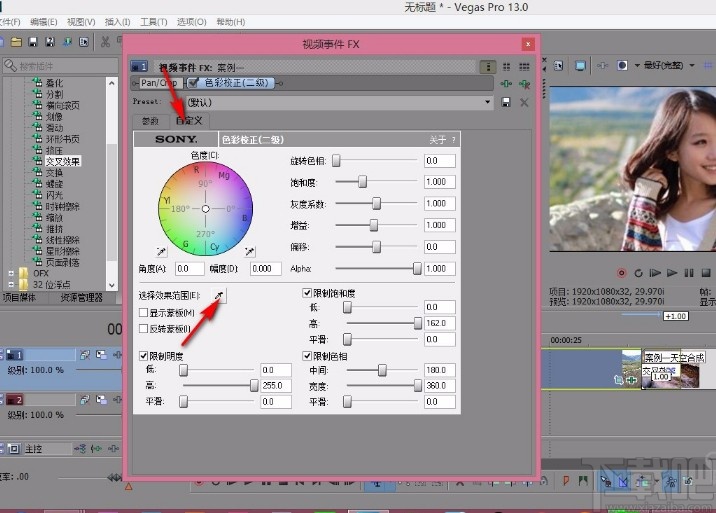Screen dimensions: 716x513
Task: Enable the 显示蒙板 checkbox
Action: point(143,313)
